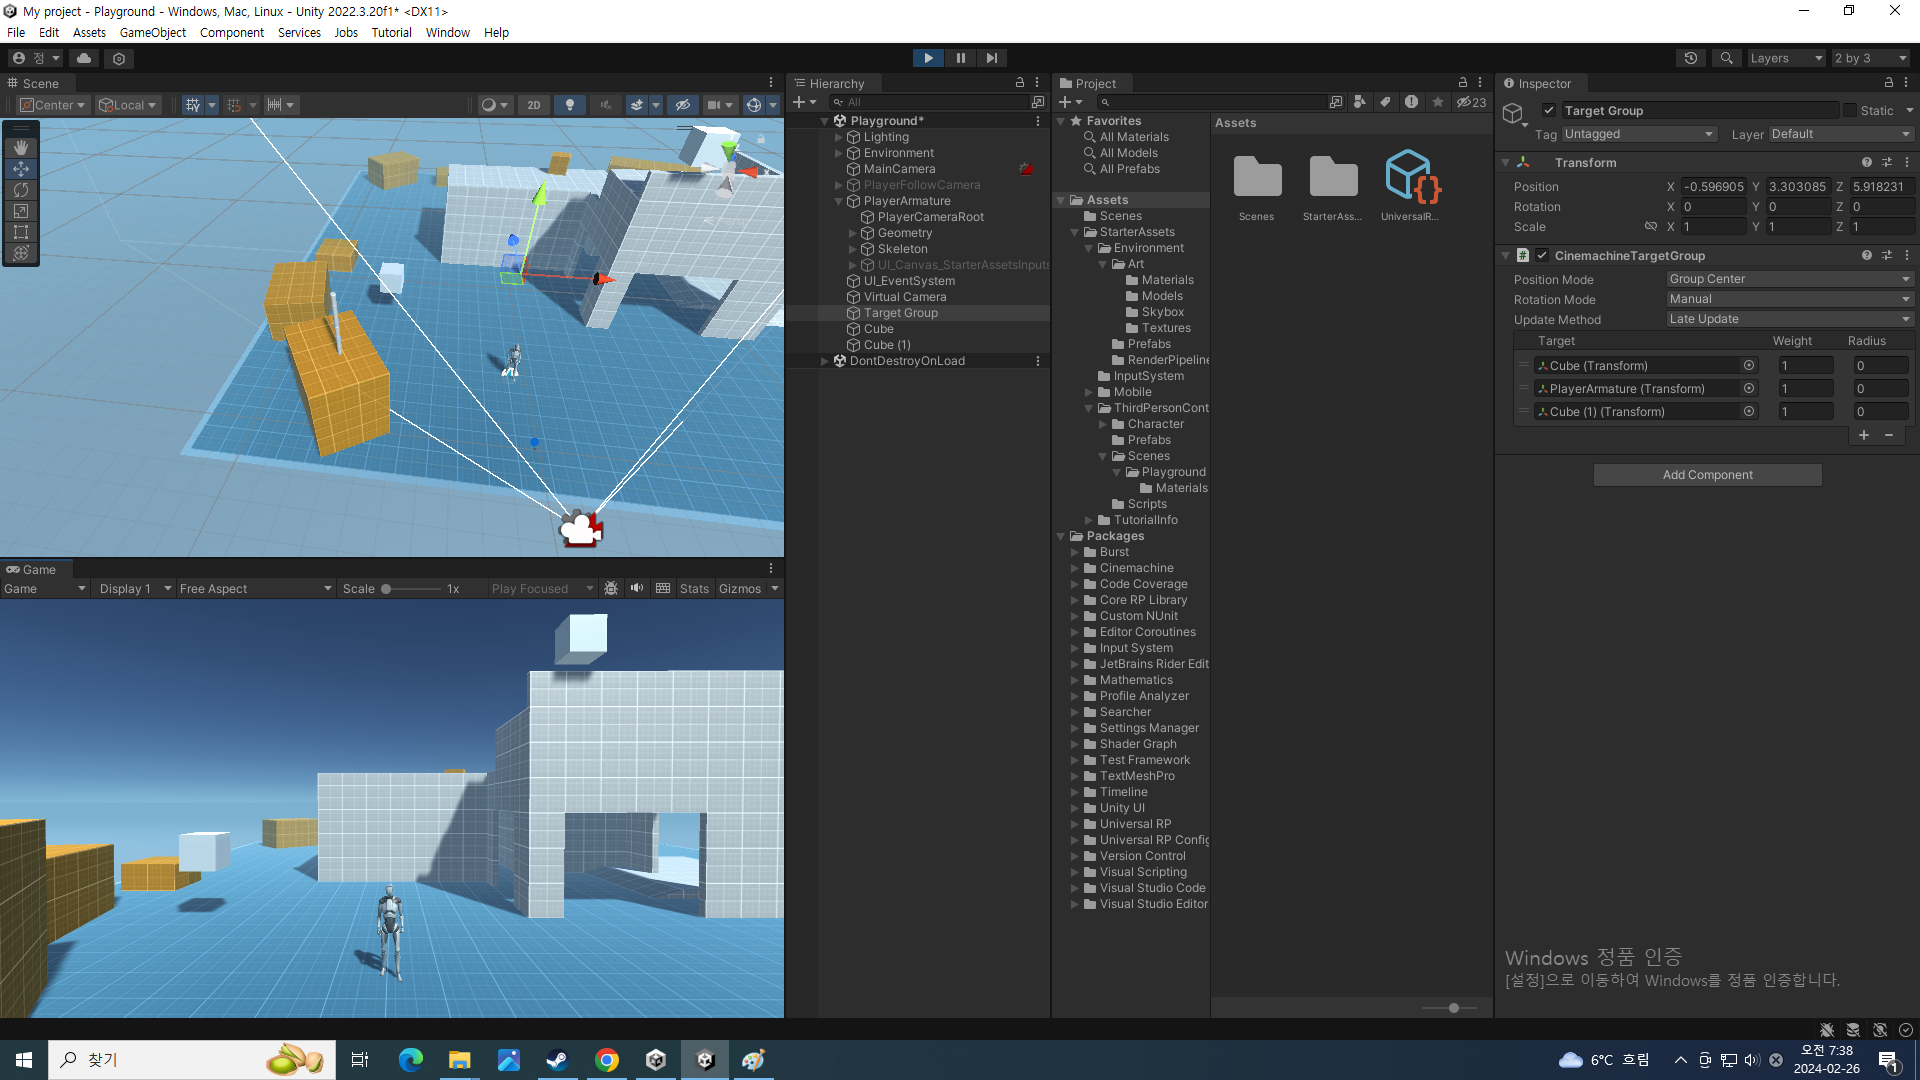Select the Rotate tool in the Scene view
This screenshot has width=1920, height=1080.
tap(21, 190)
